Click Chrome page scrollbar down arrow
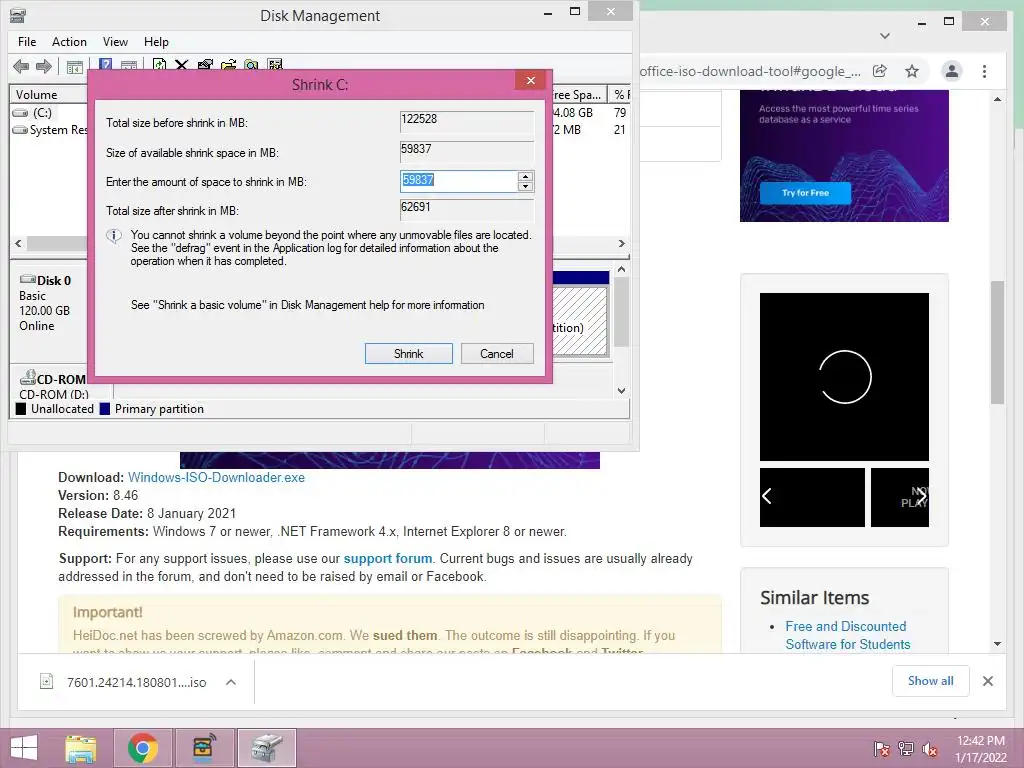 point(997,644)
